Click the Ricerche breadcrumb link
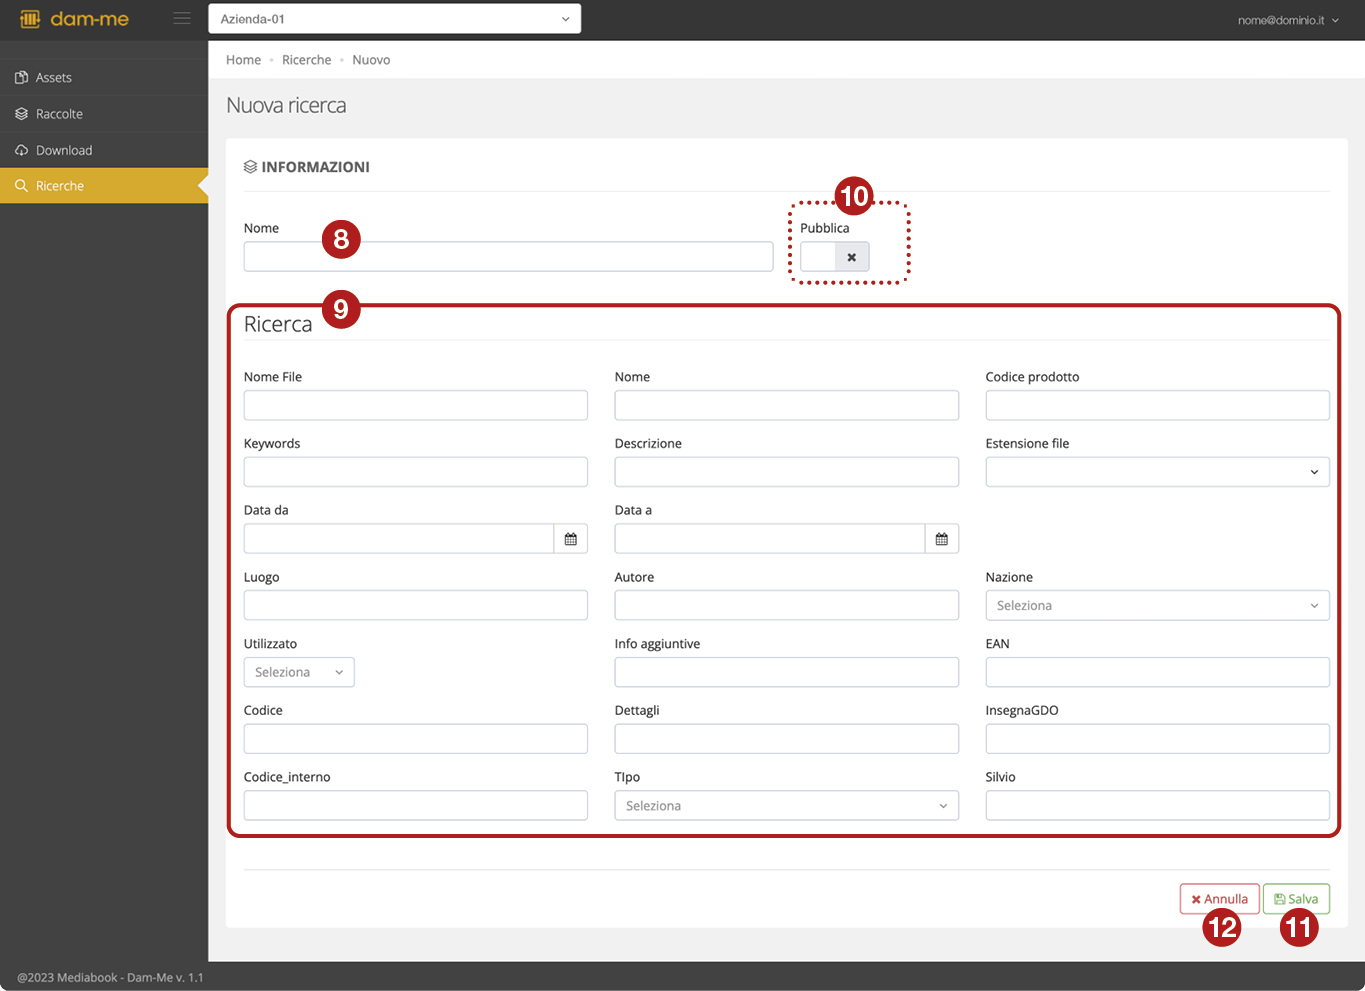1365x991 pixels. [x=306, y=60]
